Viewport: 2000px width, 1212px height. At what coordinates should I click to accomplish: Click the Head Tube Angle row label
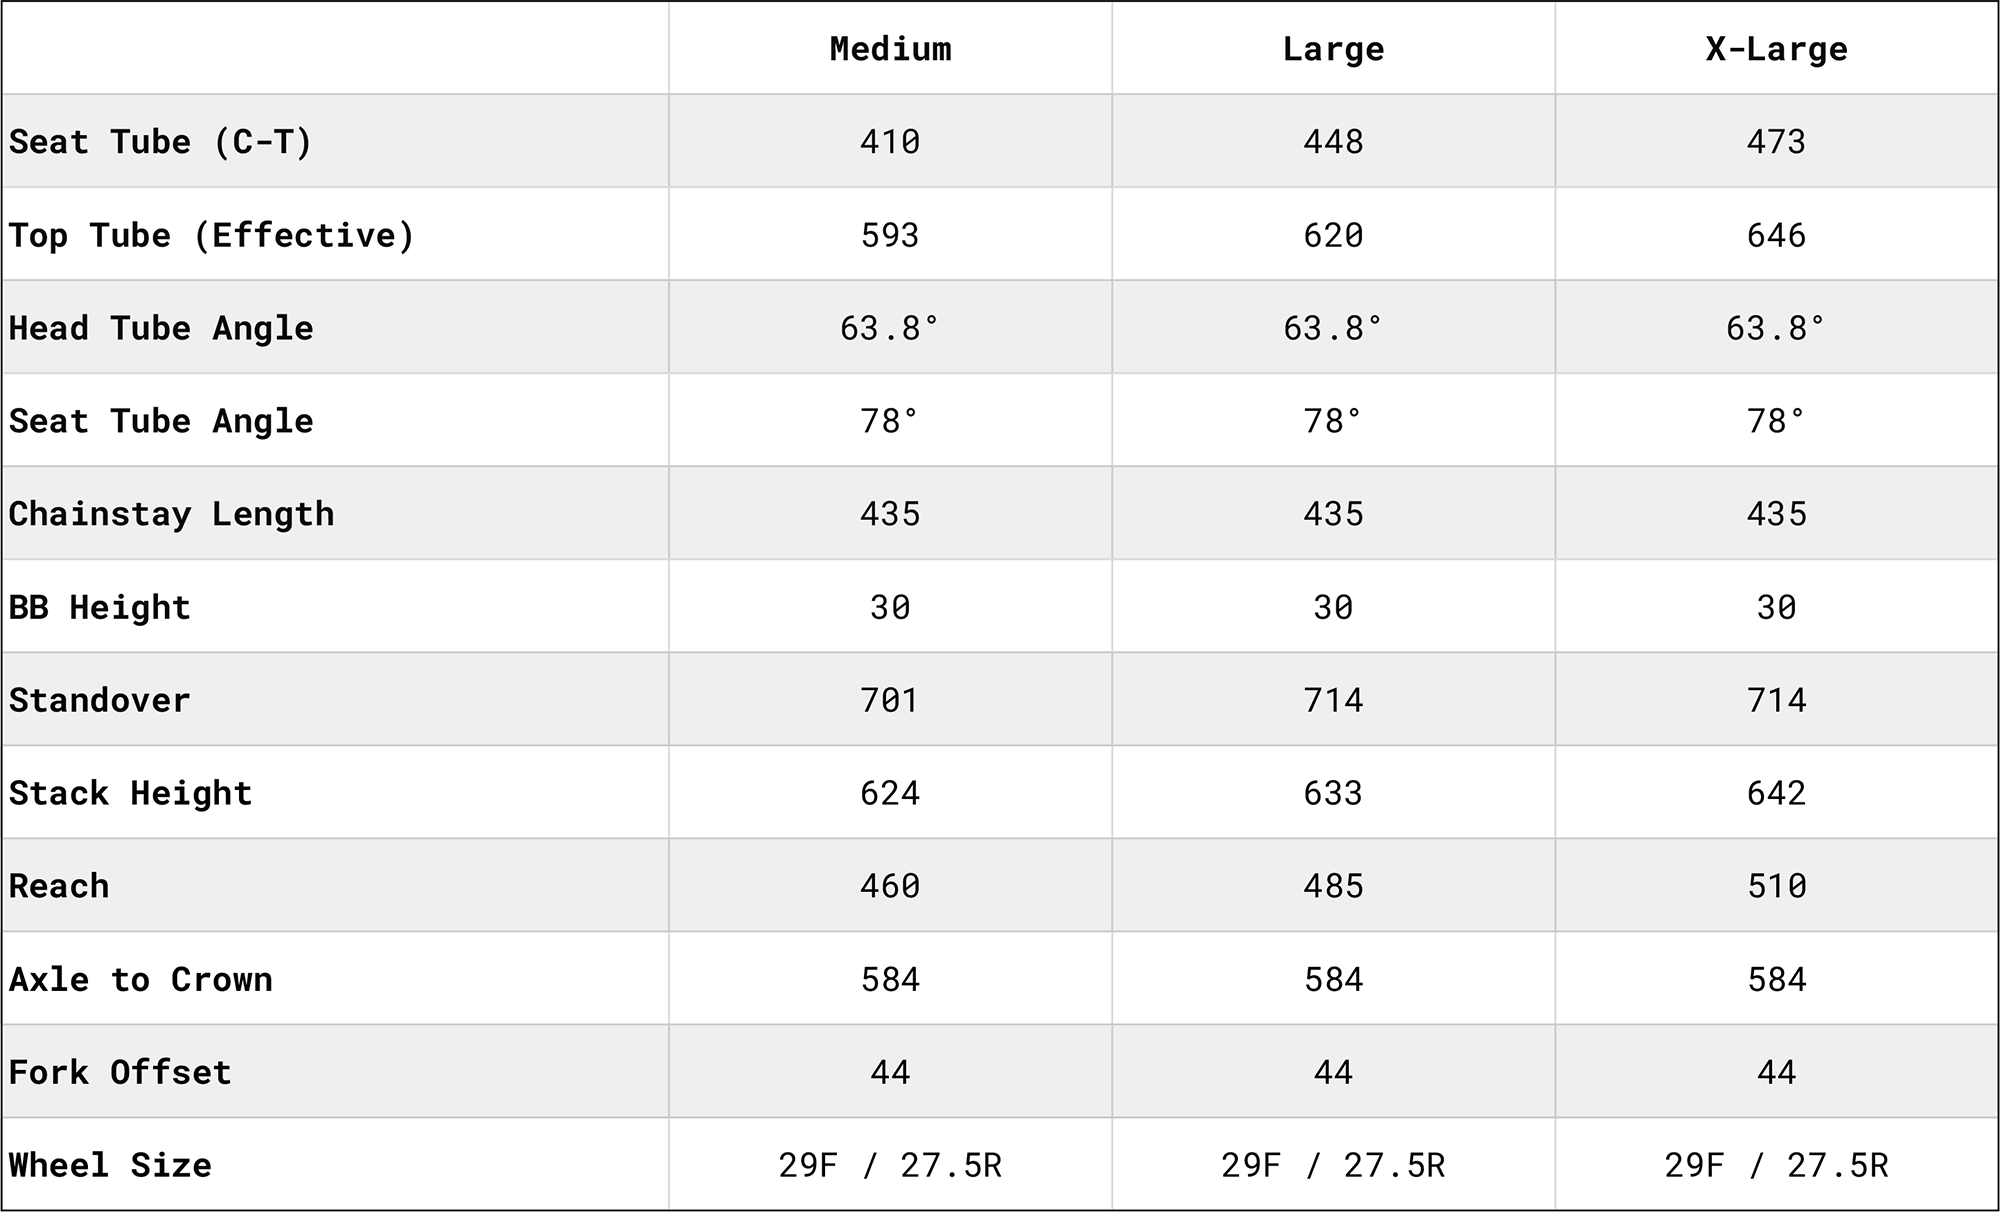[x=161, y=328]
